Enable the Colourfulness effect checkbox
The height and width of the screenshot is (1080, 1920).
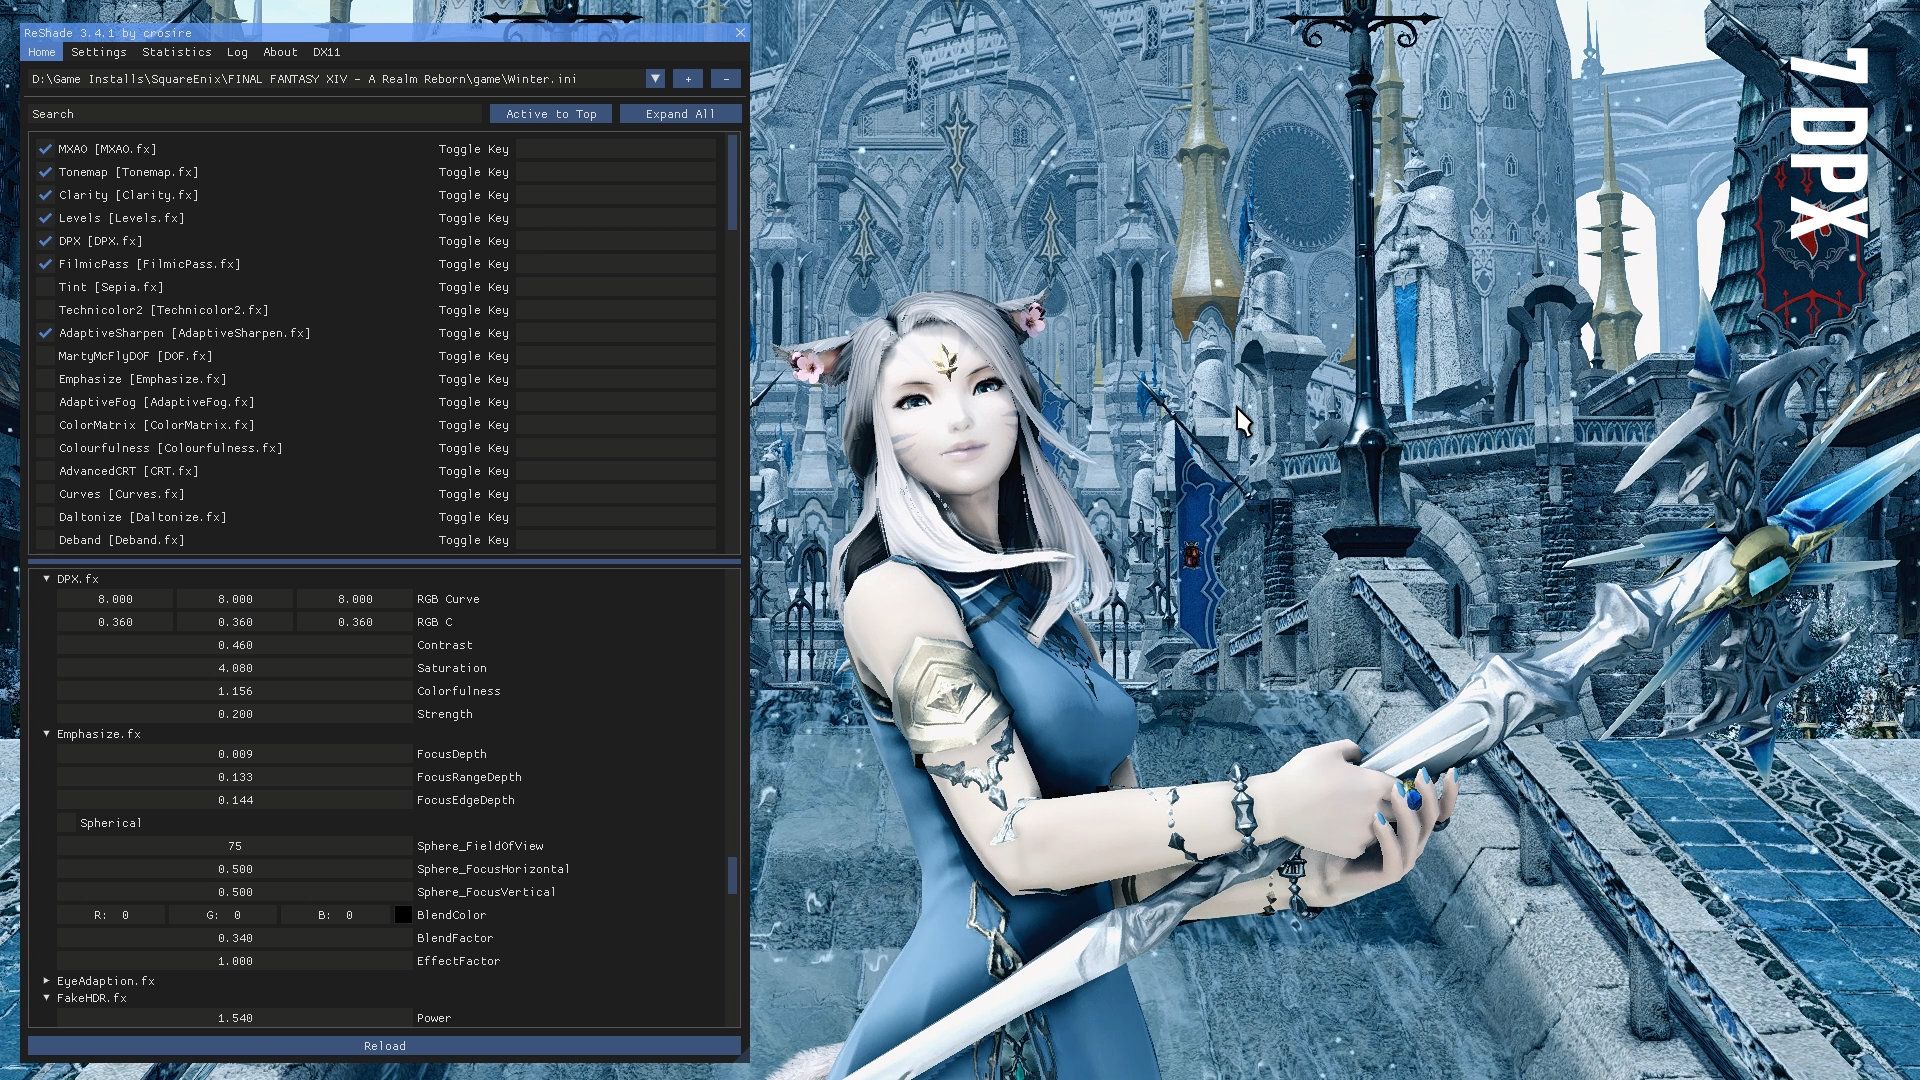[45, 448]
